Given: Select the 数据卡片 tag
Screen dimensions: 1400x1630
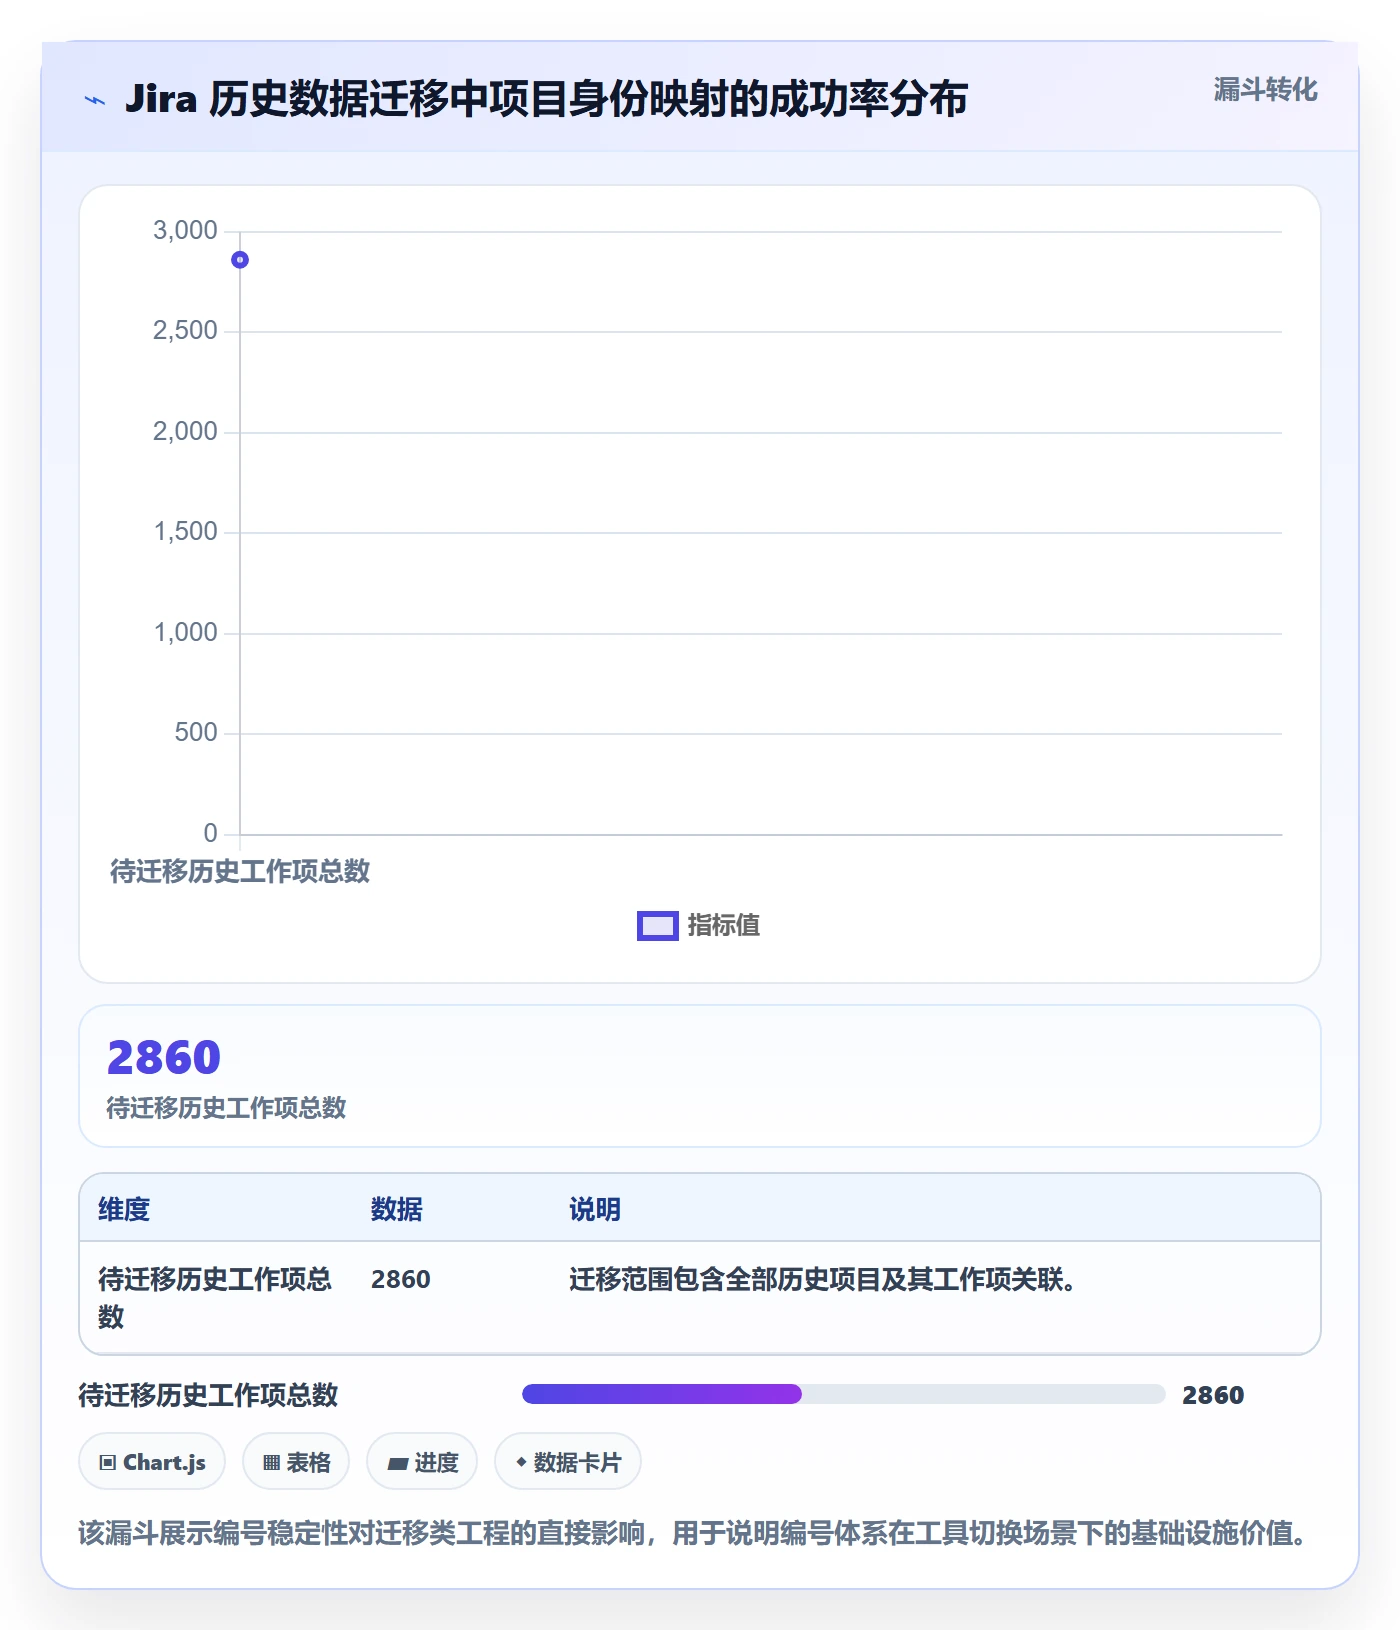Looking at the screenshot, I should click(568, 1462).
